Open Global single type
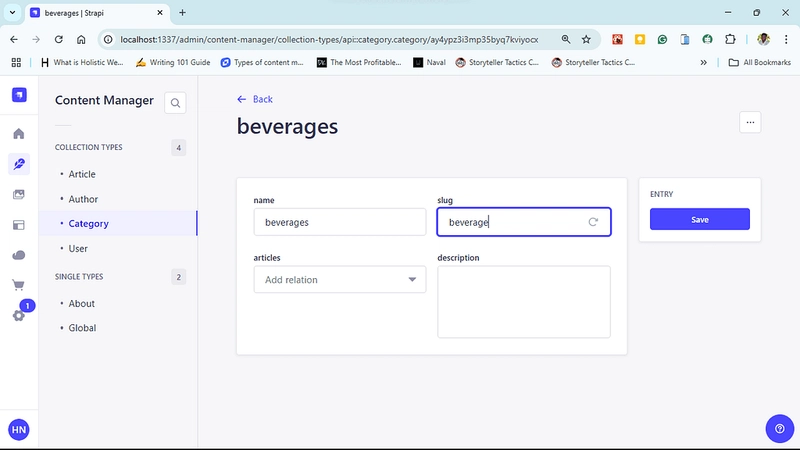Screen dimensions: 800x450 tap(82, 328)
